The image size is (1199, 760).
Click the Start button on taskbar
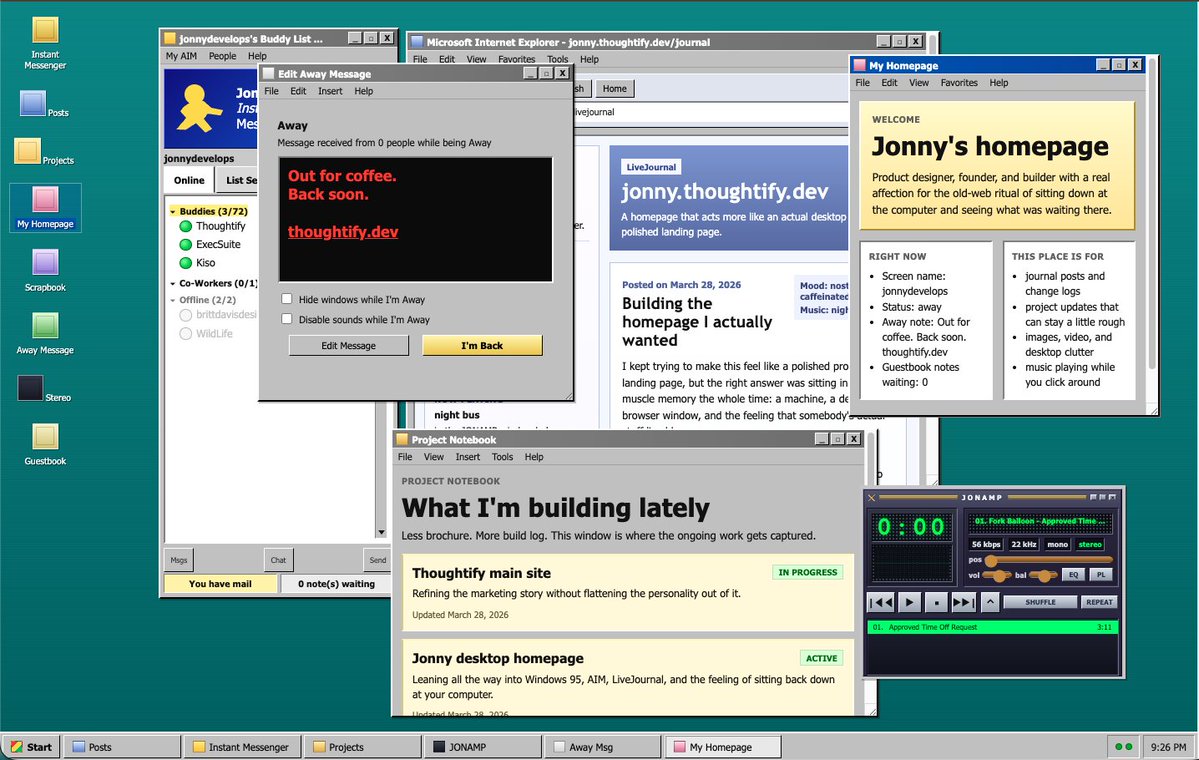(32, 747)
